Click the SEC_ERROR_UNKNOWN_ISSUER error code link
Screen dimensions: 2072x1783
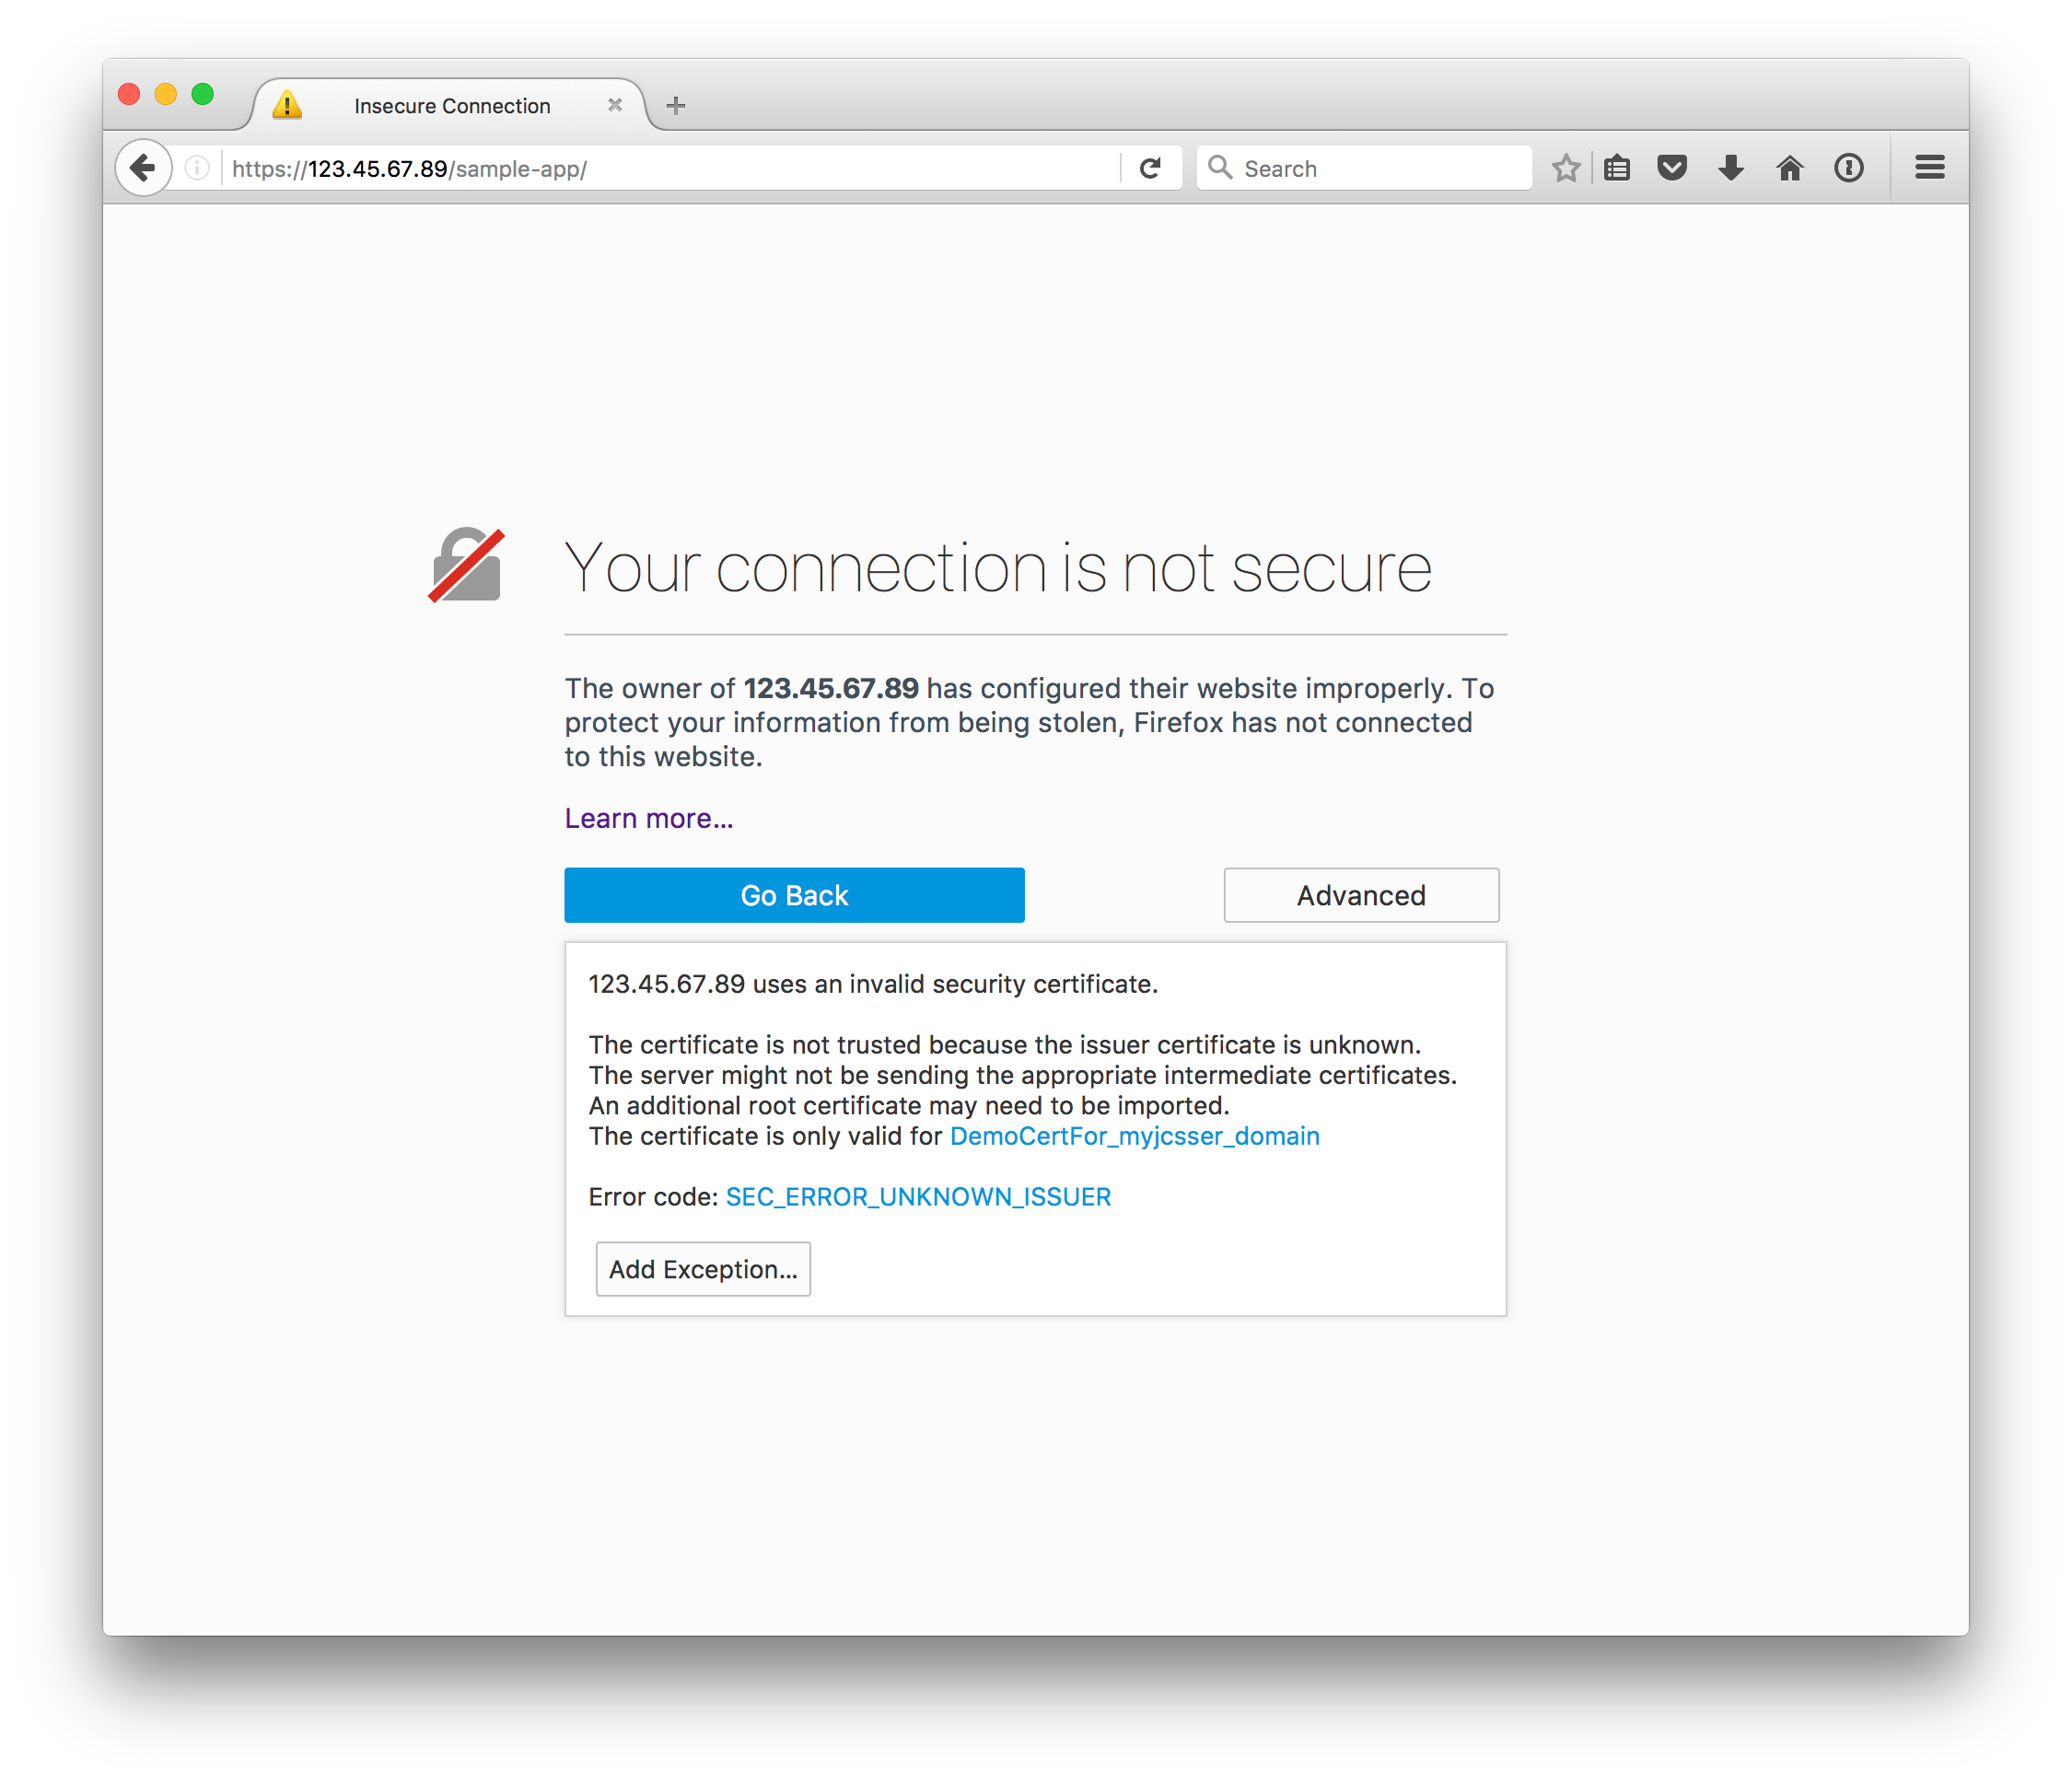pos(918,1197)
